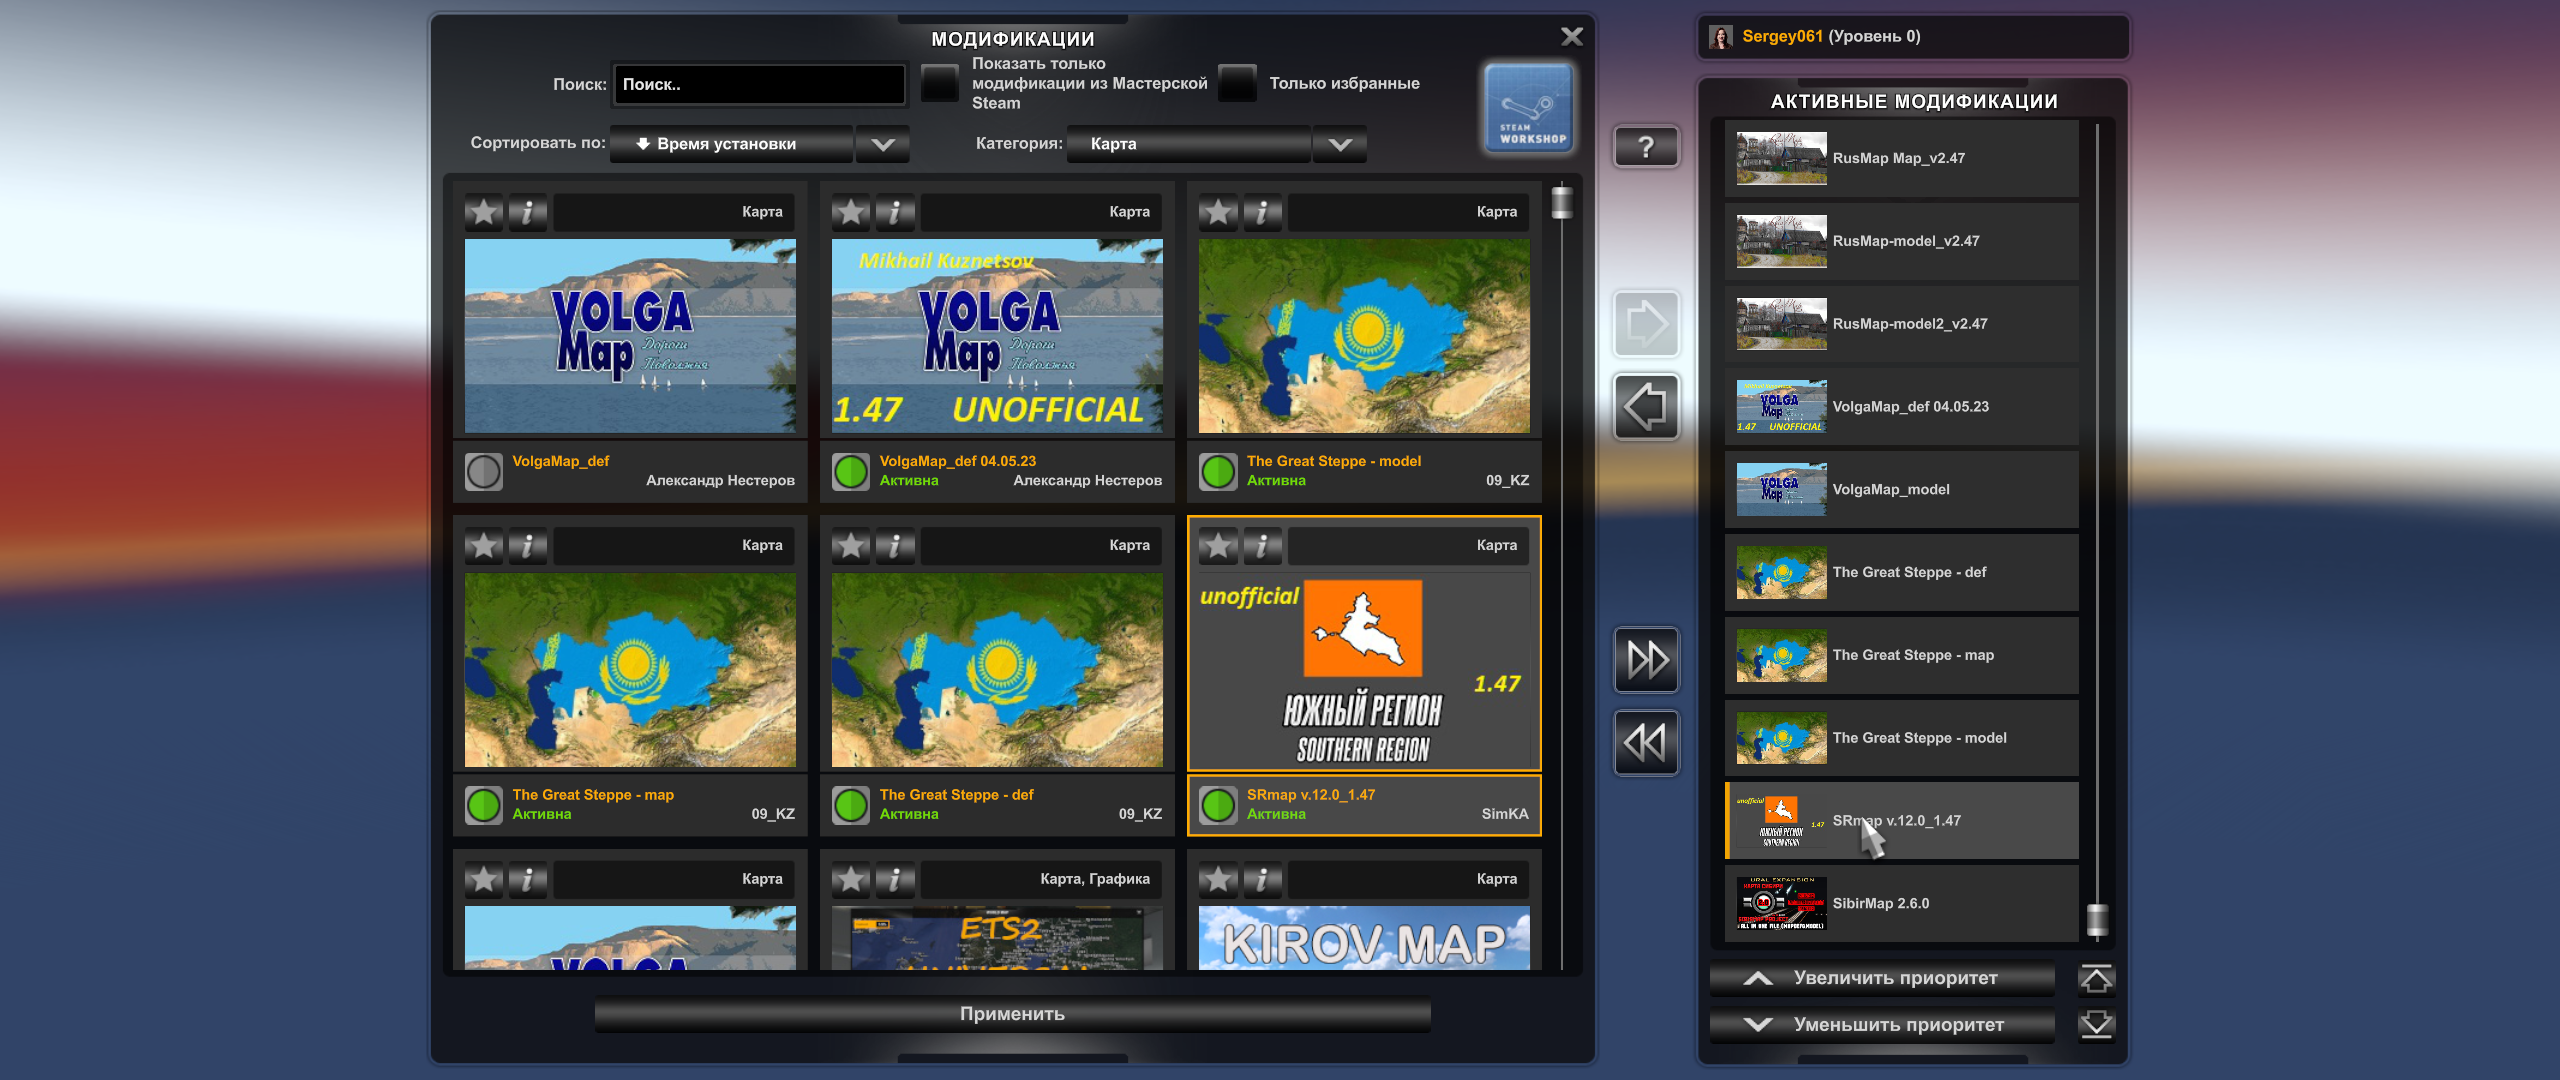The image size is (2560, 1080).
Task: Toggle green status of VolgaMap_def 04.05.23
Action: pyautogui.click(x=851, y=472)
